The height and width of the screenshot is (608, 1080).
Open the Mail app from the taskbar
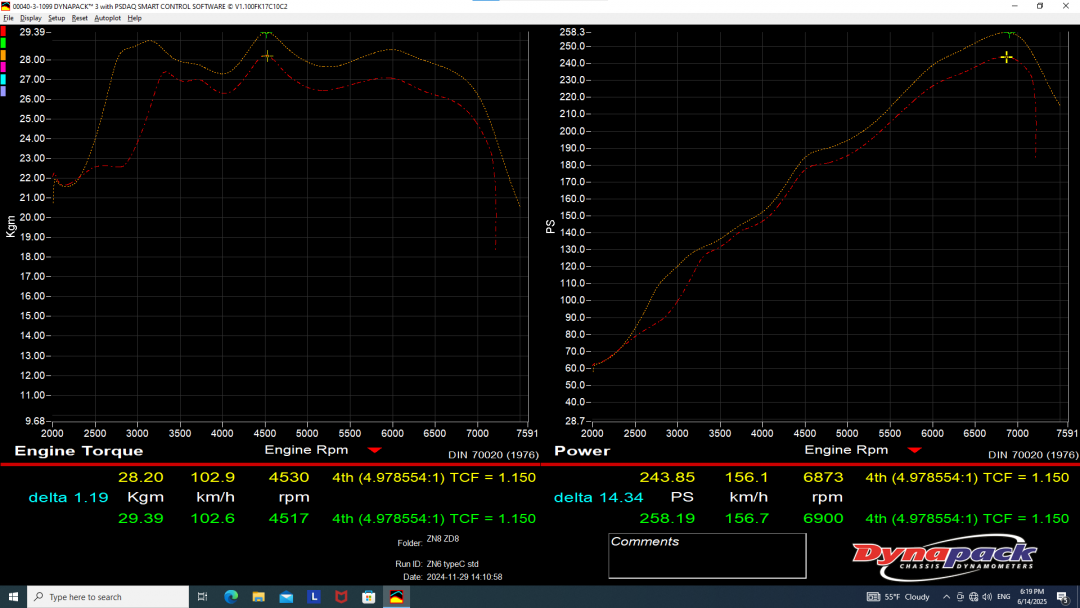coord(286,596)
